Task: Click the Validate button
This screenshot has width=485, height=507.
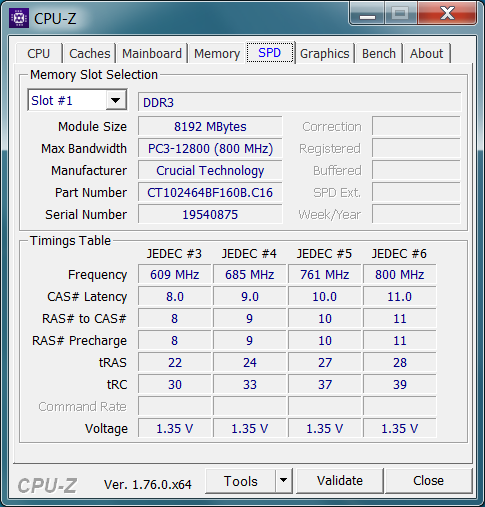Action: [x=340, y=480]
